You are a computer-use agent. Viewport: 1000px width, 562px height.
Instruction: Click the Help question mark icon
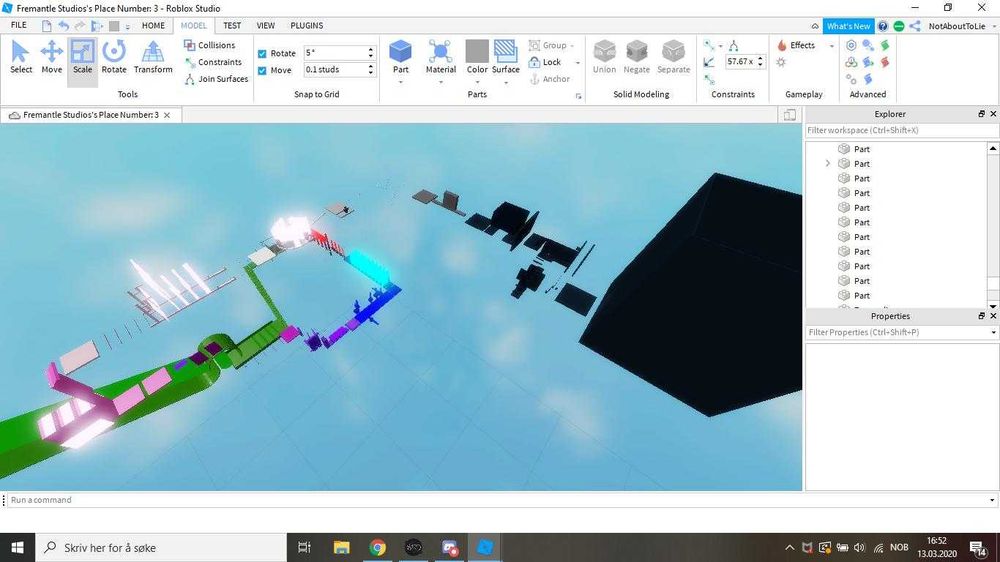pyautogui.click(x=883, y=26)
